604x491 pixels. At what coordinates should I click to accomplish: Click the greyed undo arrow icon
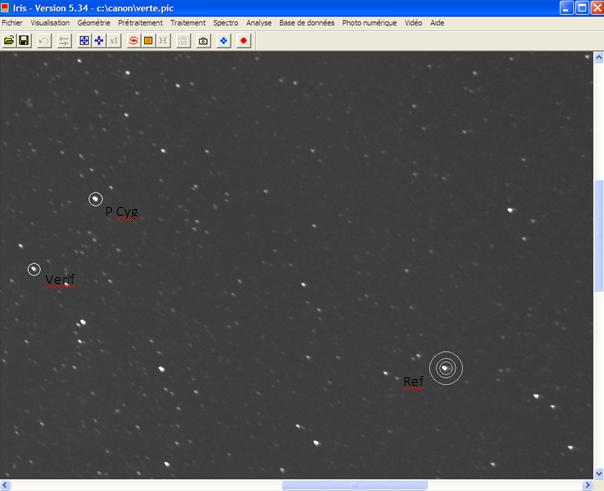click(x=44, y=40)
